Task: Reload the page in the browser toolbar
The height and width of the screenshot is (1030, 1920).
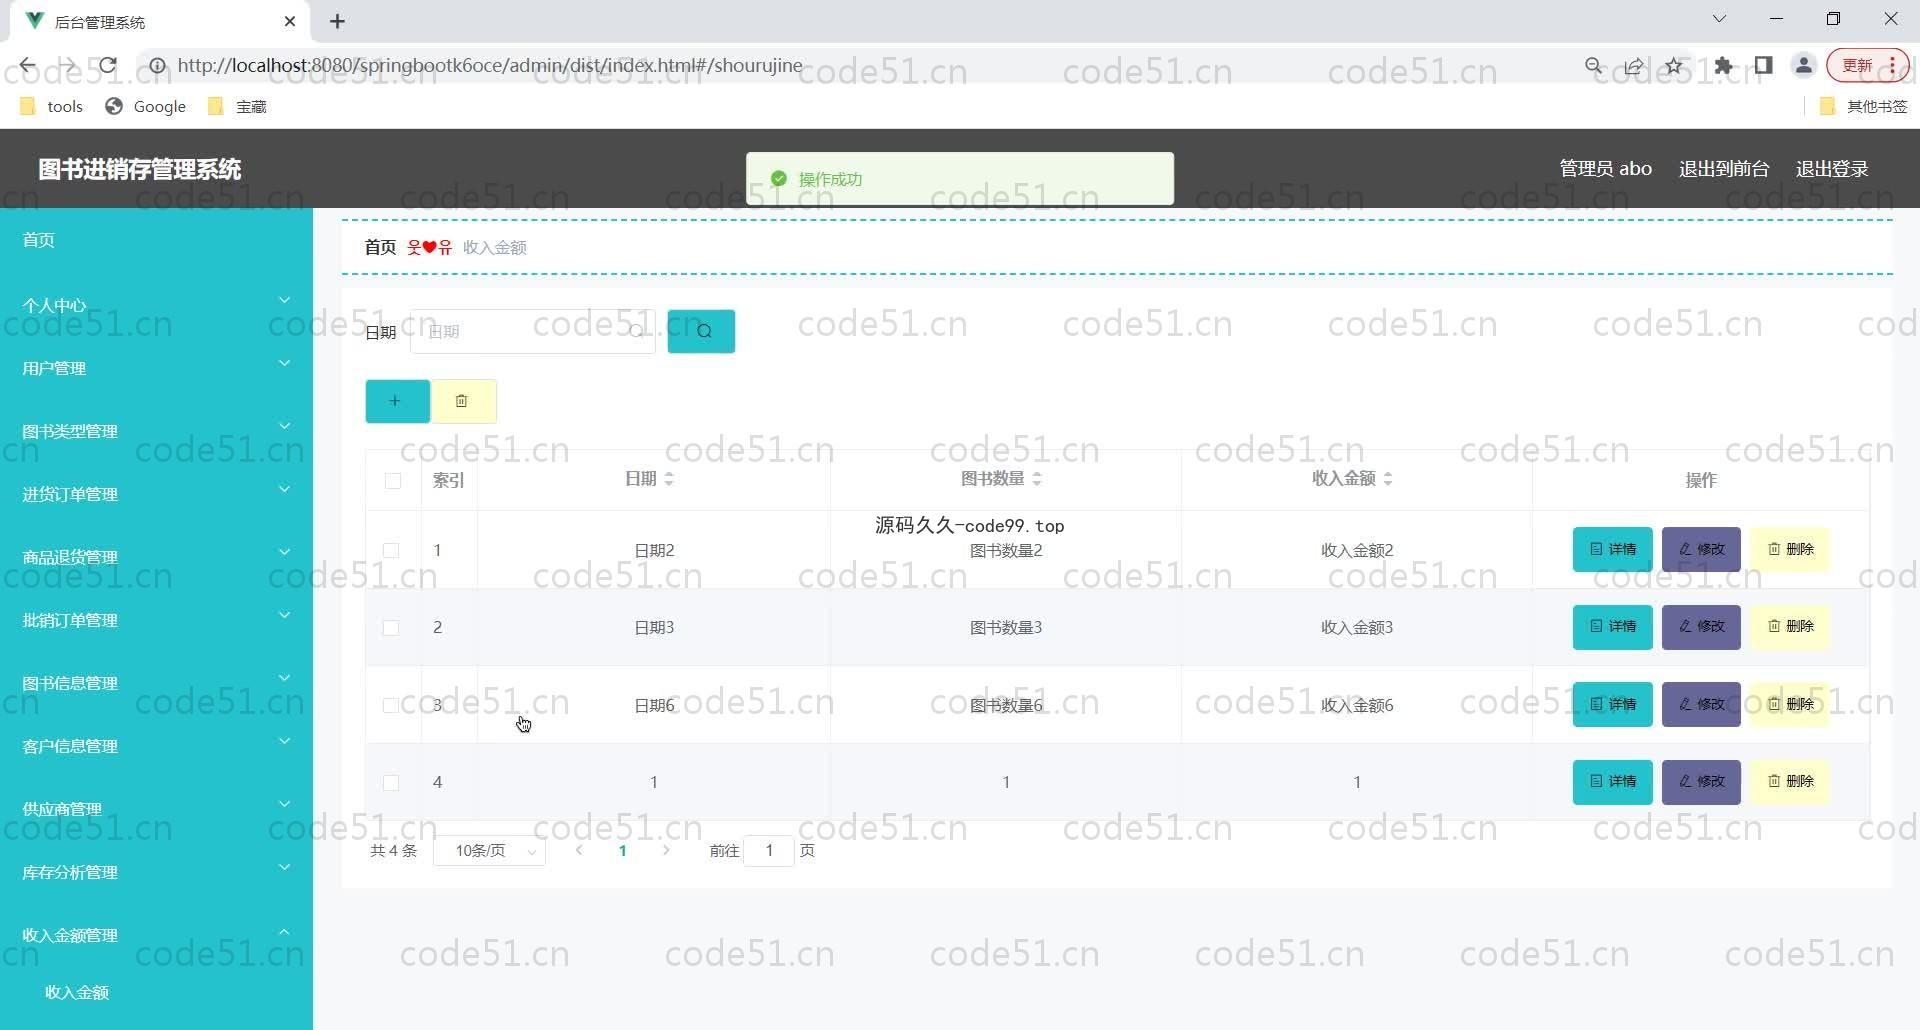Action: 108,66
